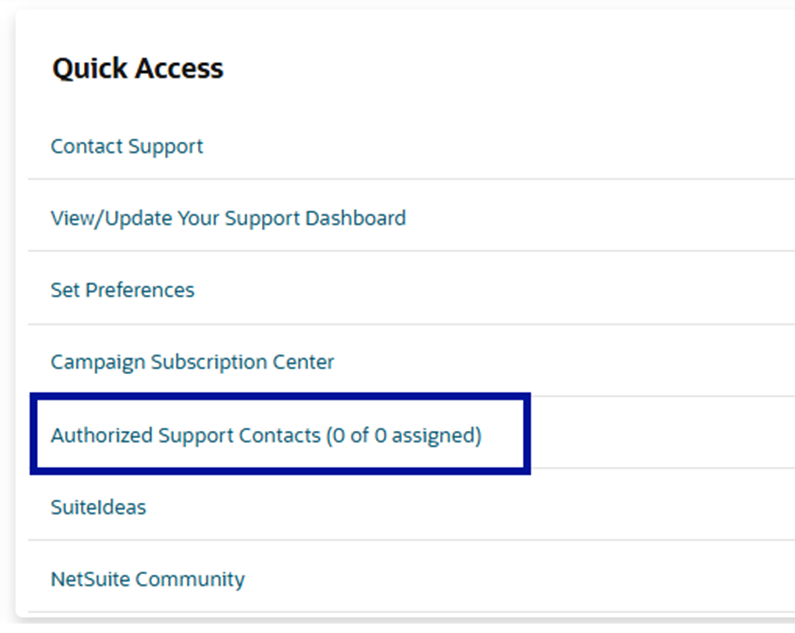The image size is (795, 633).
Task: Open the Contact Support link
Action: (127, 146)
